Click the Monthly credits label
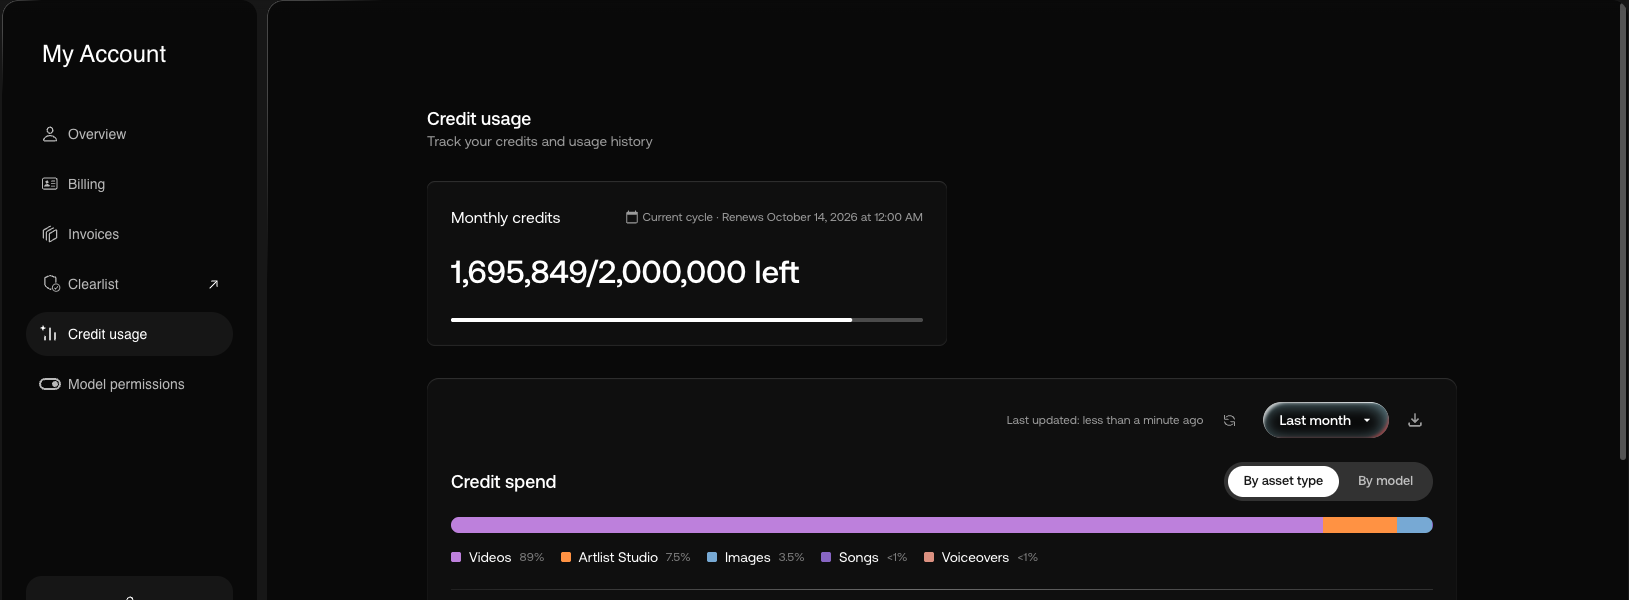Image resolution: width=1629 pixels, height=600 pixels. point(505,218)
